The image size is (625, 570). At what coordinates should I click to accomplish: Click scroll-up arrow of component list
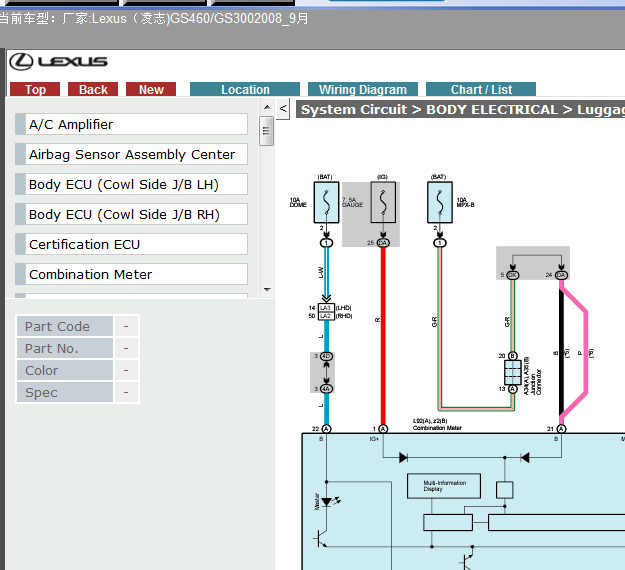(x=267, y=107)
